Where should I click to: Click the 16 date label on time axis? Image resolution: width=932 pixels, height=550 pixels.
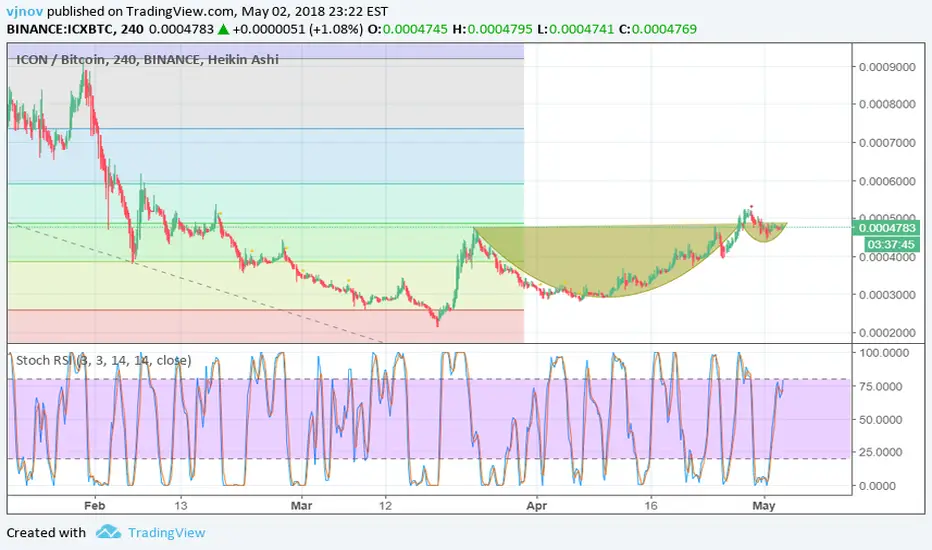(x=651, y=506)
